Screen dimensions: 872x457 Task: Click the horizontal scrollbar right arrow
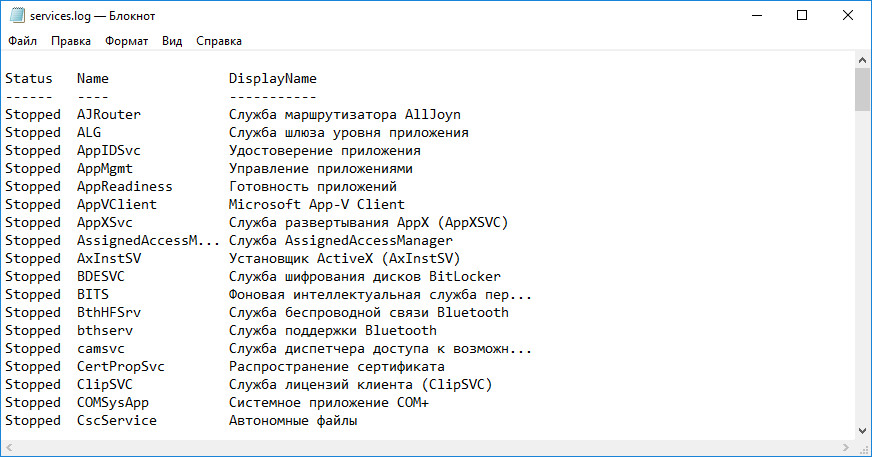(x=846, y=447)
